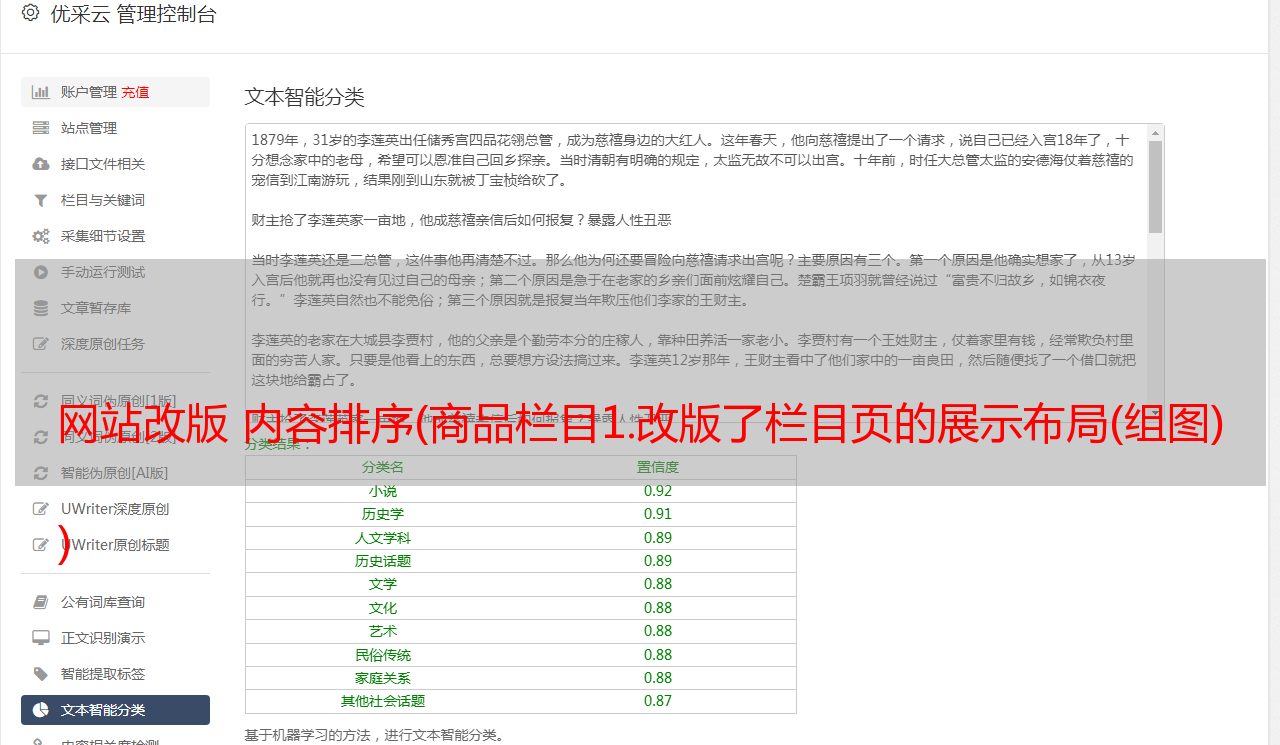The width and height of the screenshot is (1280, 745).
Task: Open 正文识别演示 monitor icon
Action: pos(41,638)
